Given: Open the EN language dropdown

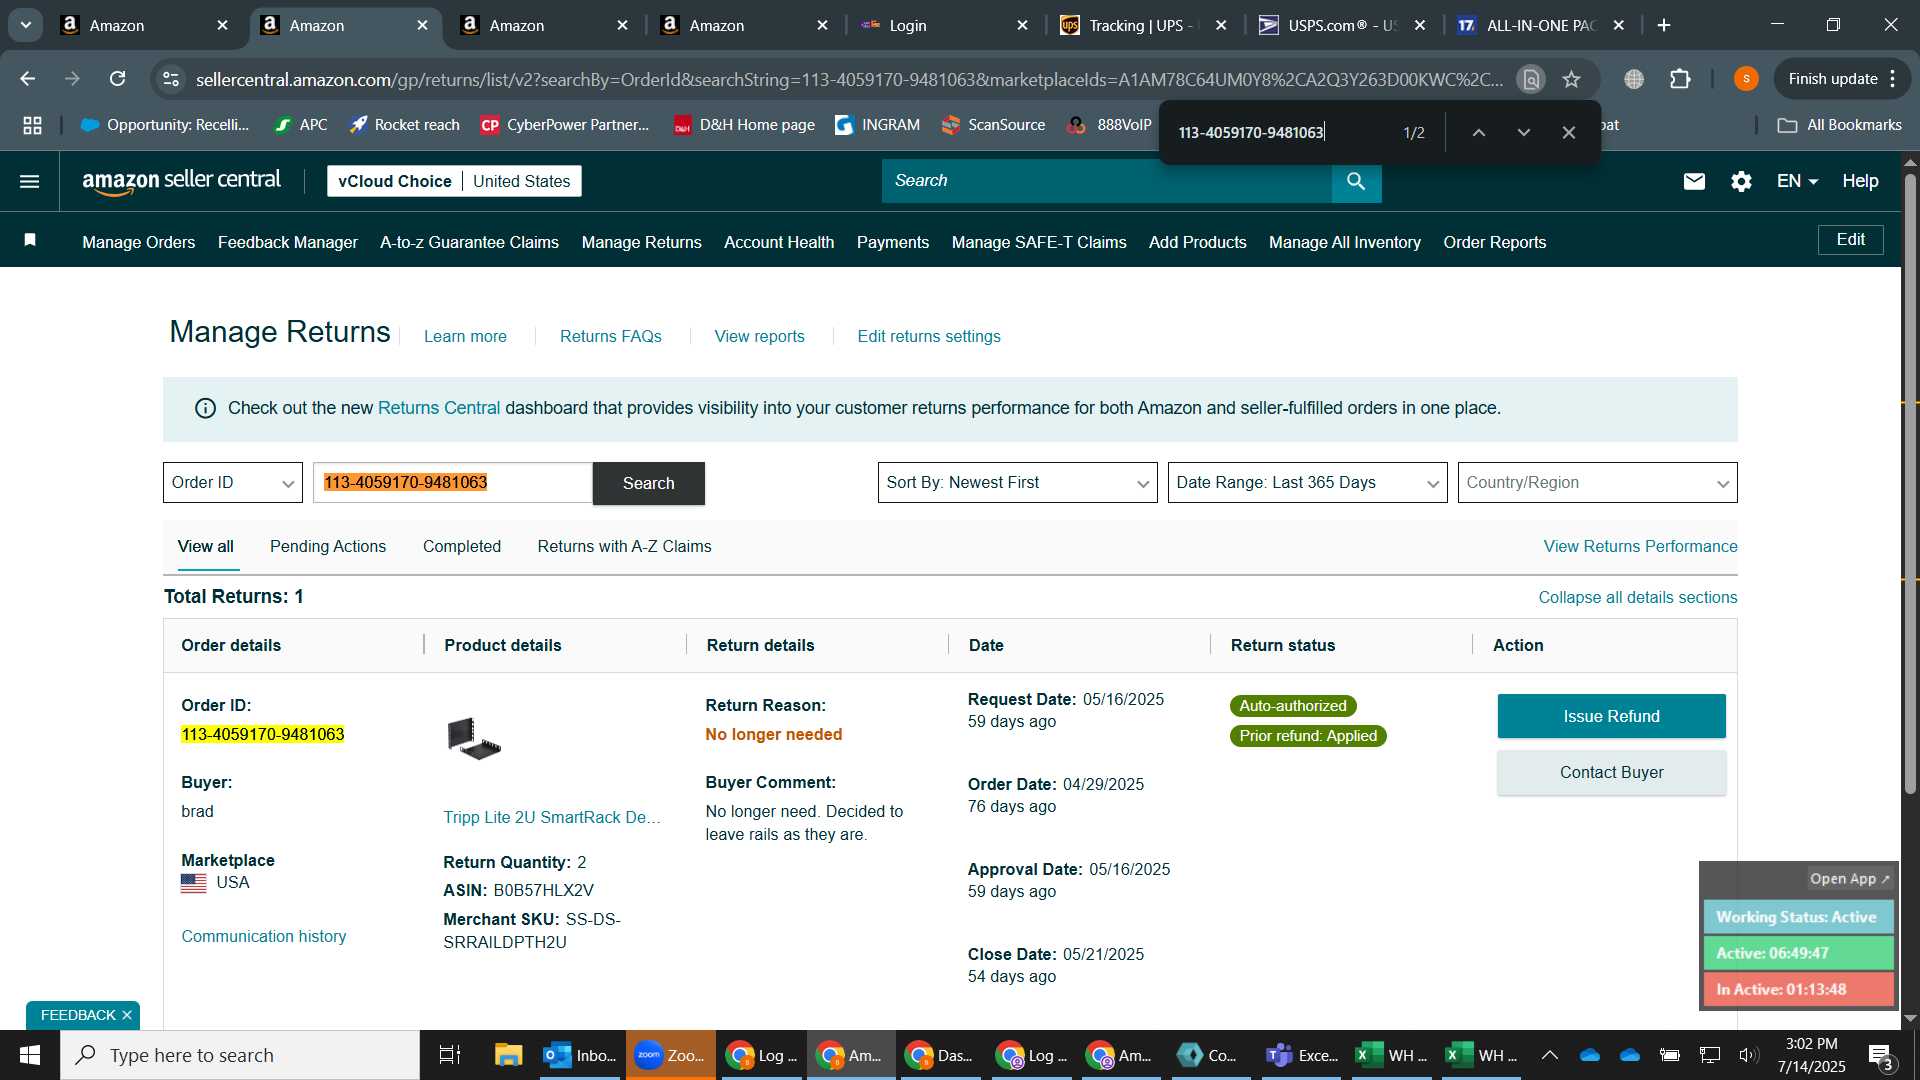Looking at the screenshot, I should point(1797,181).
